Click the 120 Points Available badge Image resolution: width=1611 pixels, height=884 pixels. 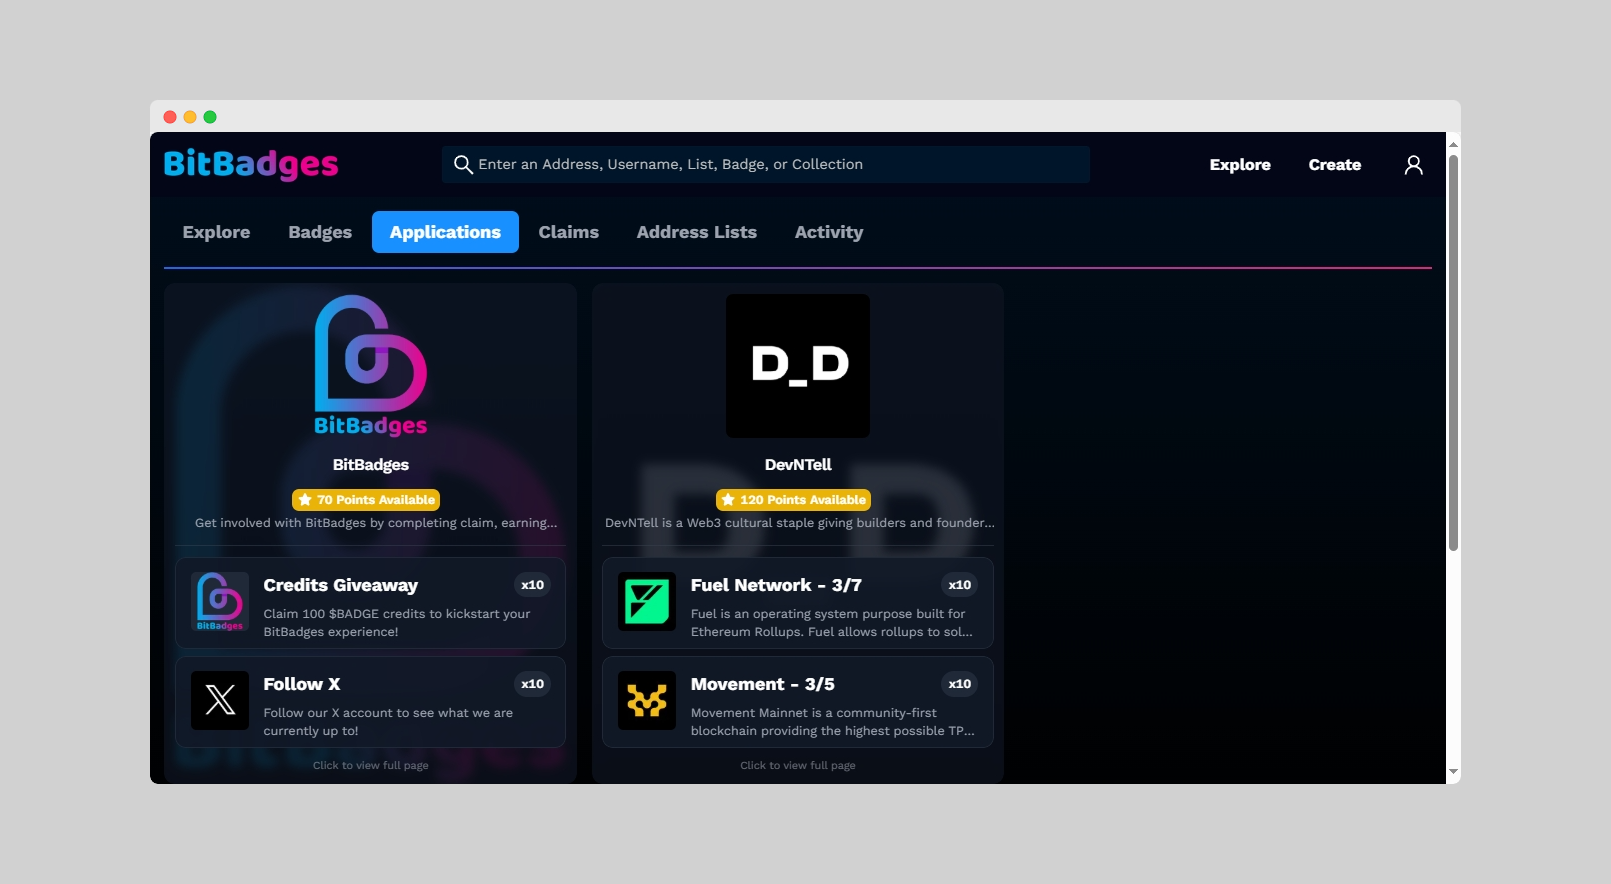coord(793,500)
